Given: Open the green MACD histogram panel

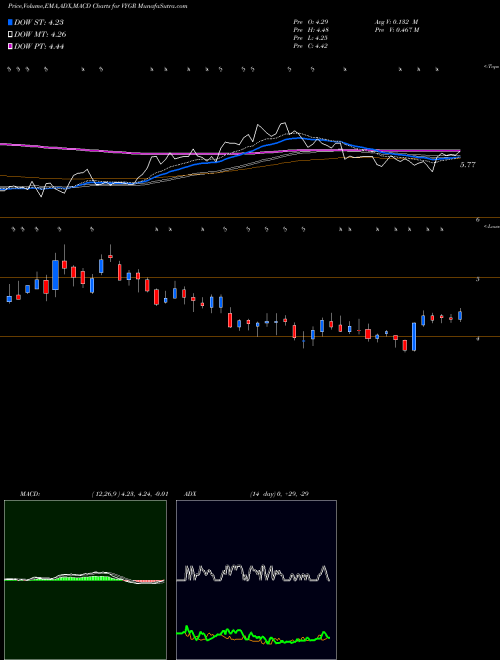Looking at the screenshot, I should [x=85, y=580].
